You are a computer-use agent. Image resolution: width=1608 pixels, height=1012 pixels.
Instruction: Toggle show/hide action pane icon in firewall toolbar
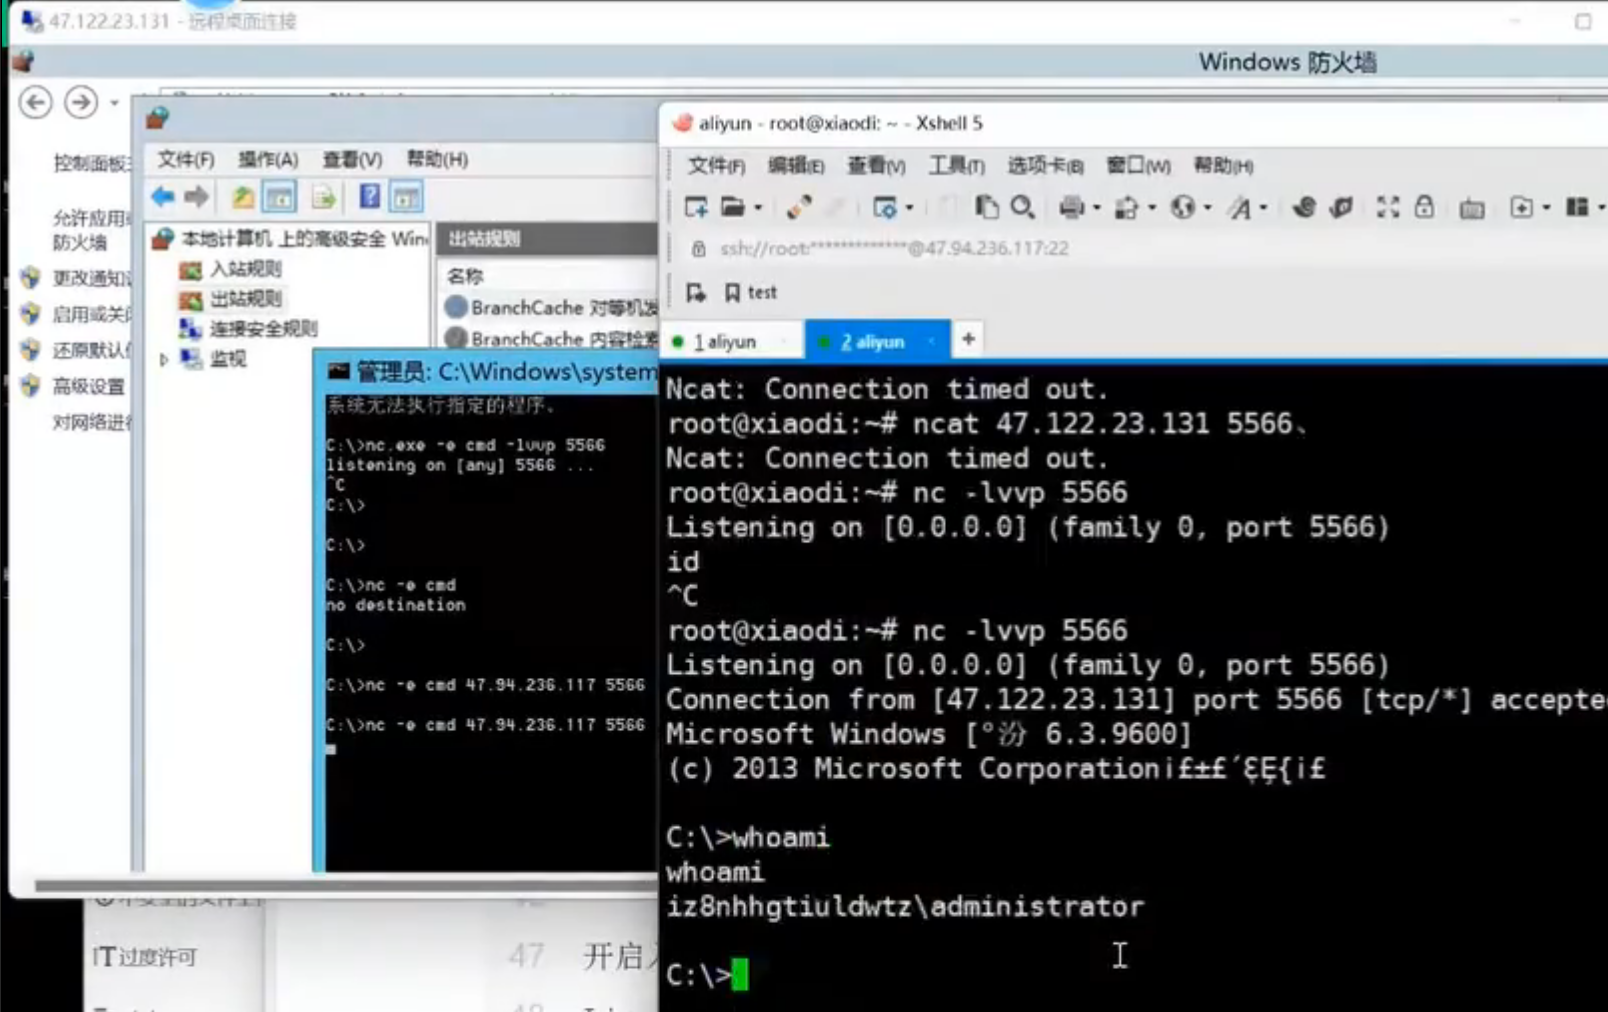click(x=406, y=197)
